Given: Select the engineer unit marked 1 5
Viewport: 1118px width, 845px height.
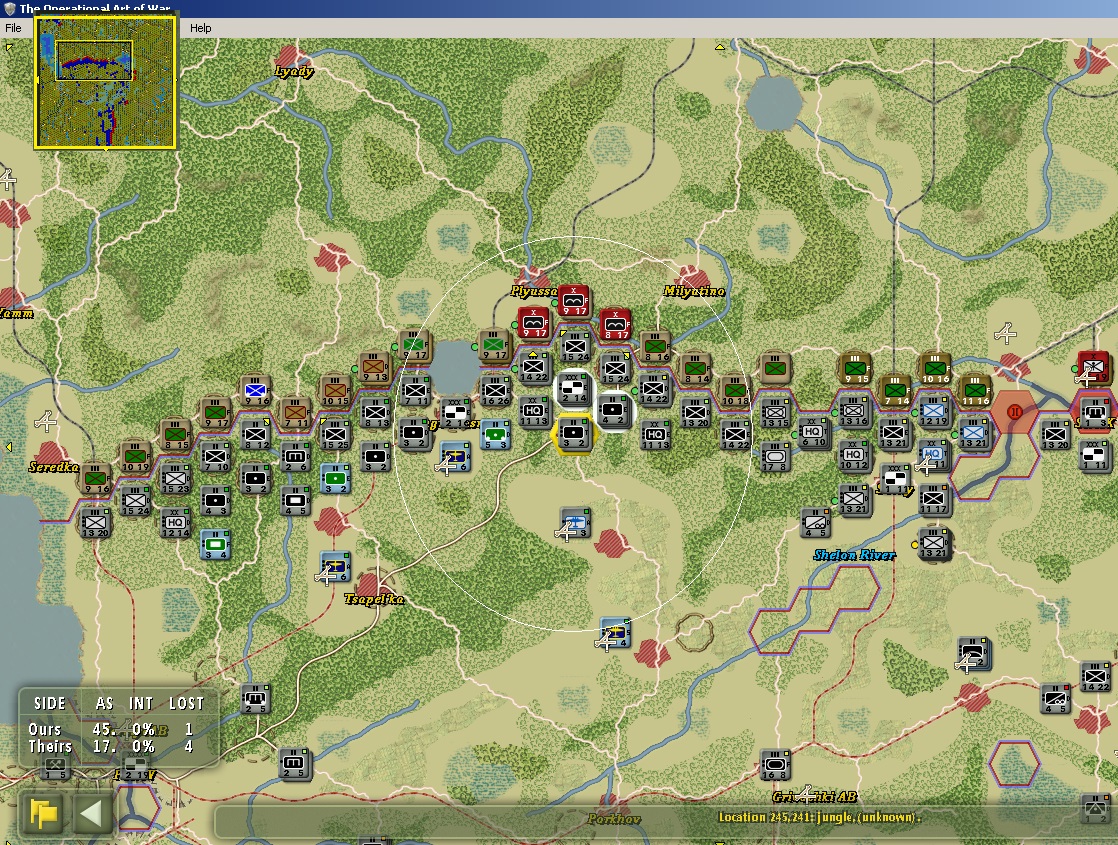Looking at the screenshot, I should pyautogui.click(x=56, y=769).
